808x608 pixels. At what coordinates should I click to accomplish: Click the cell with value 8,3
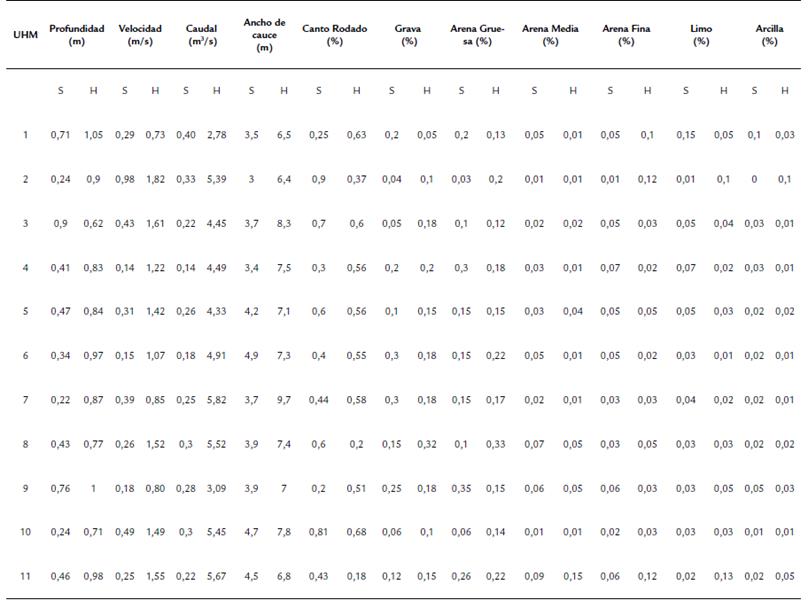point(284,223)
